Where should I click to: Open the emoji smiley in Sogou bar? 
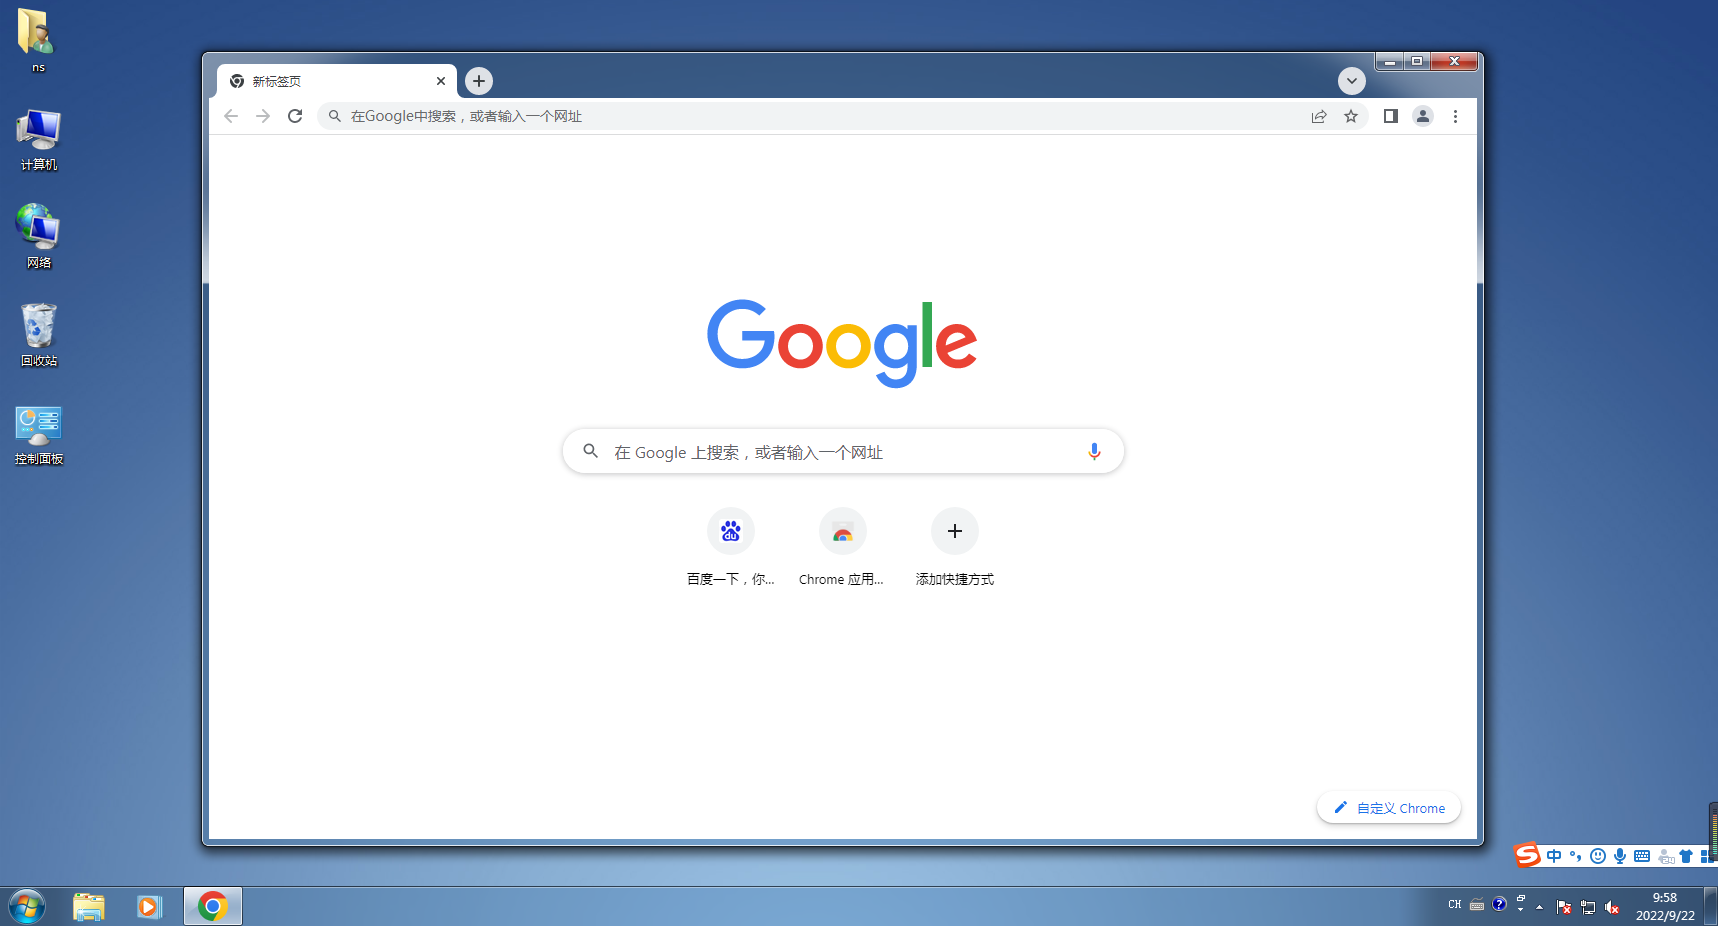point(1598,856)
